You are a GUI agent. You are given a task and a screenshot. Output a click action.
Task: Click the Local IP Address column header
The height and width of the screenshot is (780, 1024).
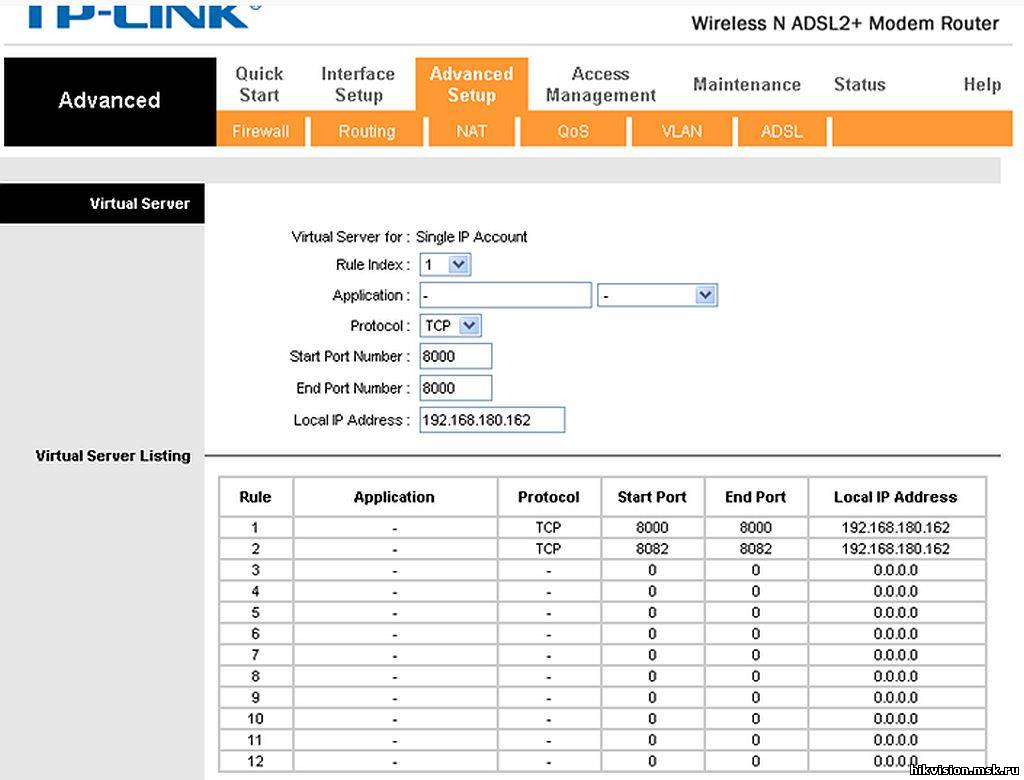click(896, 497)
